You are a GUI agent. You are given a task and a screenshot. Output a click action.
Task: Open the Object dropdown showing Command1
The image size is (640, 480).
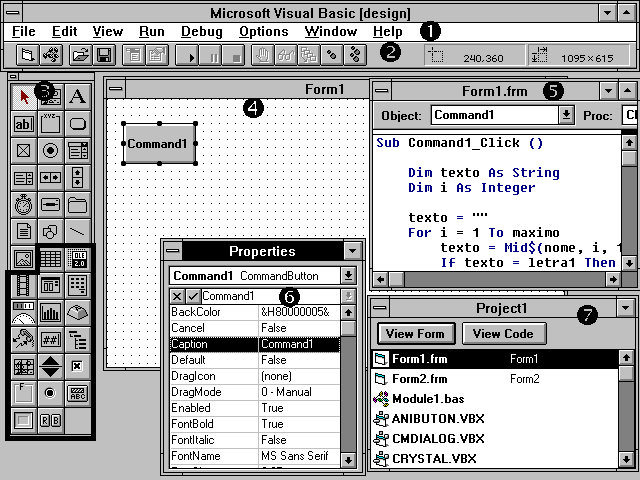[x=566, y=115]
